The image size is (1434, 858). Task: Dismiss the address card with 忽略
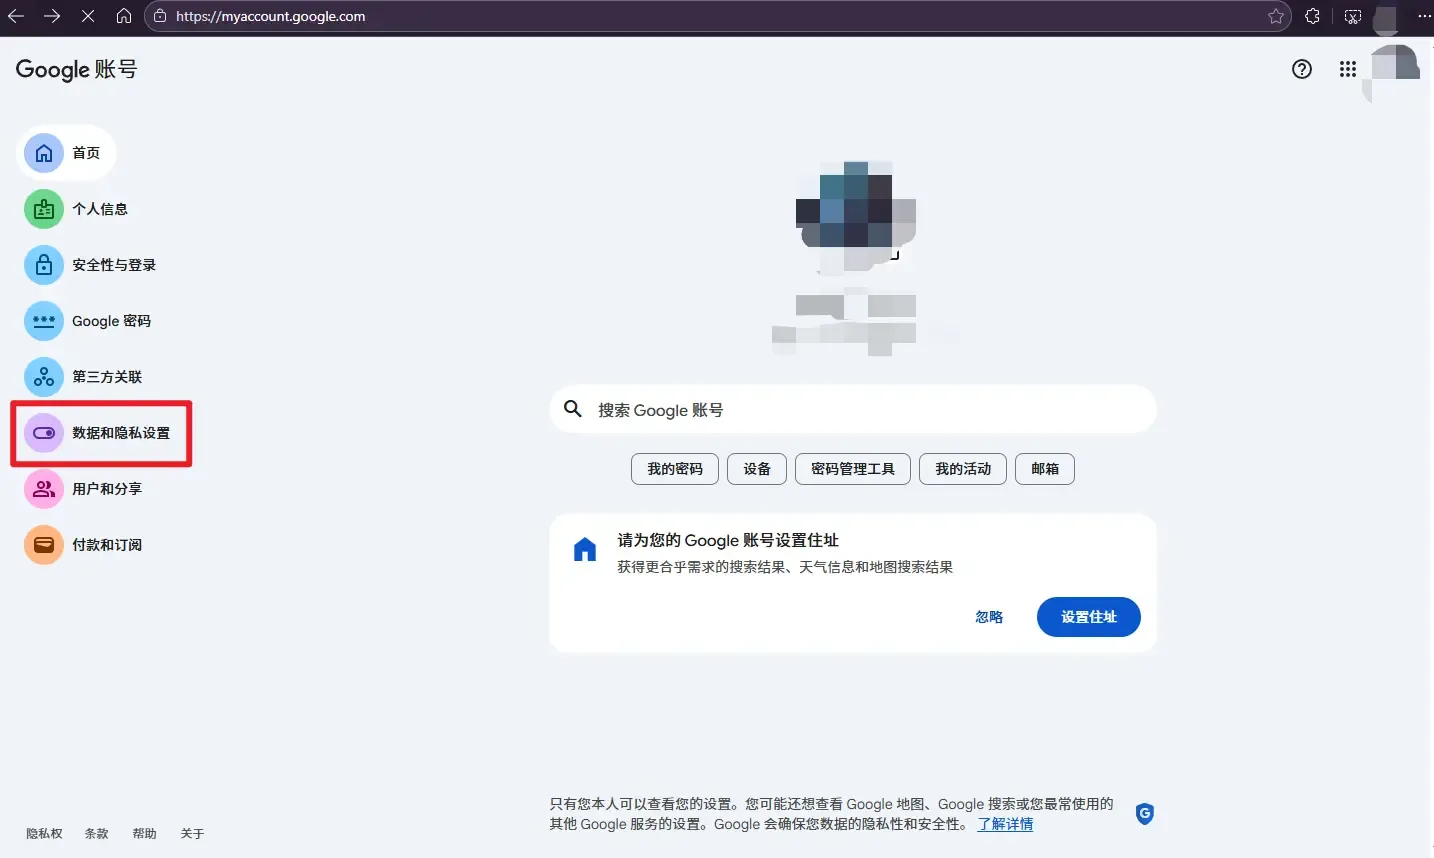(988, 617)
